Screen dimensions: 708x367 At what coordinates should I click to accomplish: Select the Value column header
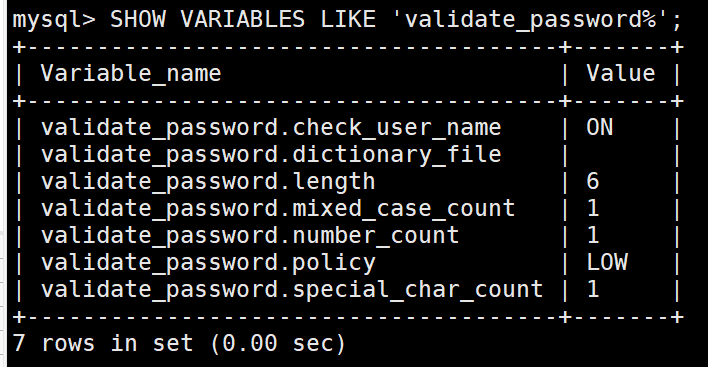(620, 73)
